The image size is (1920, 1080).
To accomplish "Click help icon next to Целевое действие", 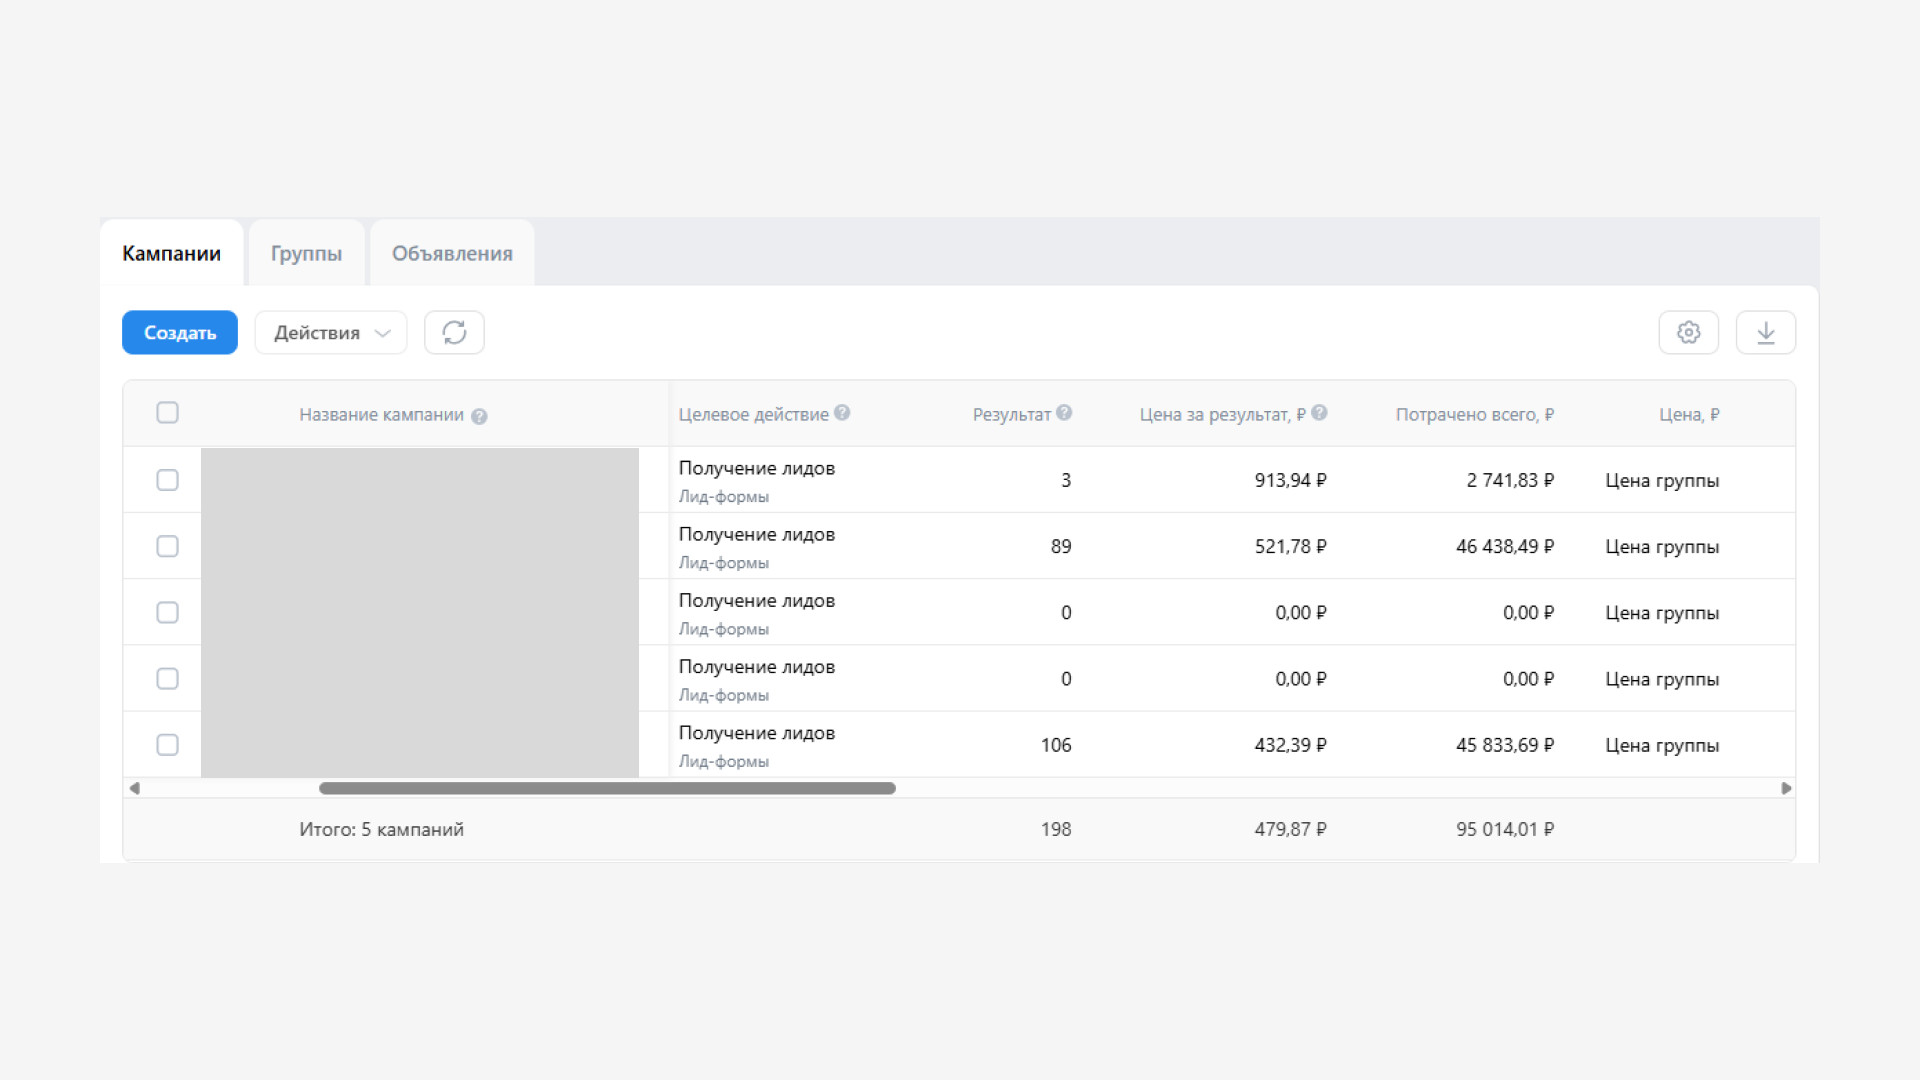I will click(842, 412).
